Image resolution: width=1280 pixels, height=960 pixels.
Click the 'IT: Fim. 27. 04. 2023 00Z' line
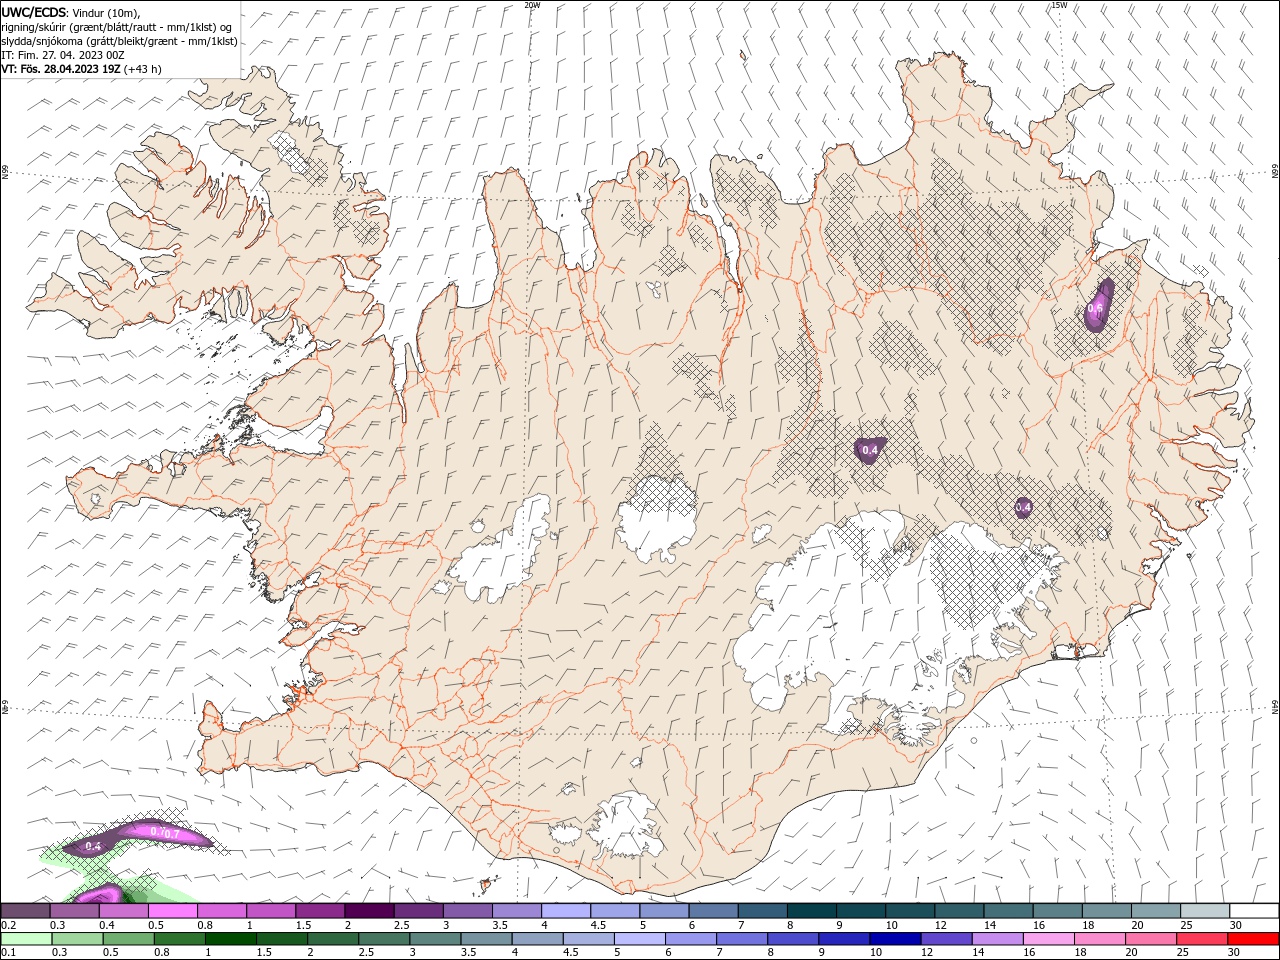63,55
